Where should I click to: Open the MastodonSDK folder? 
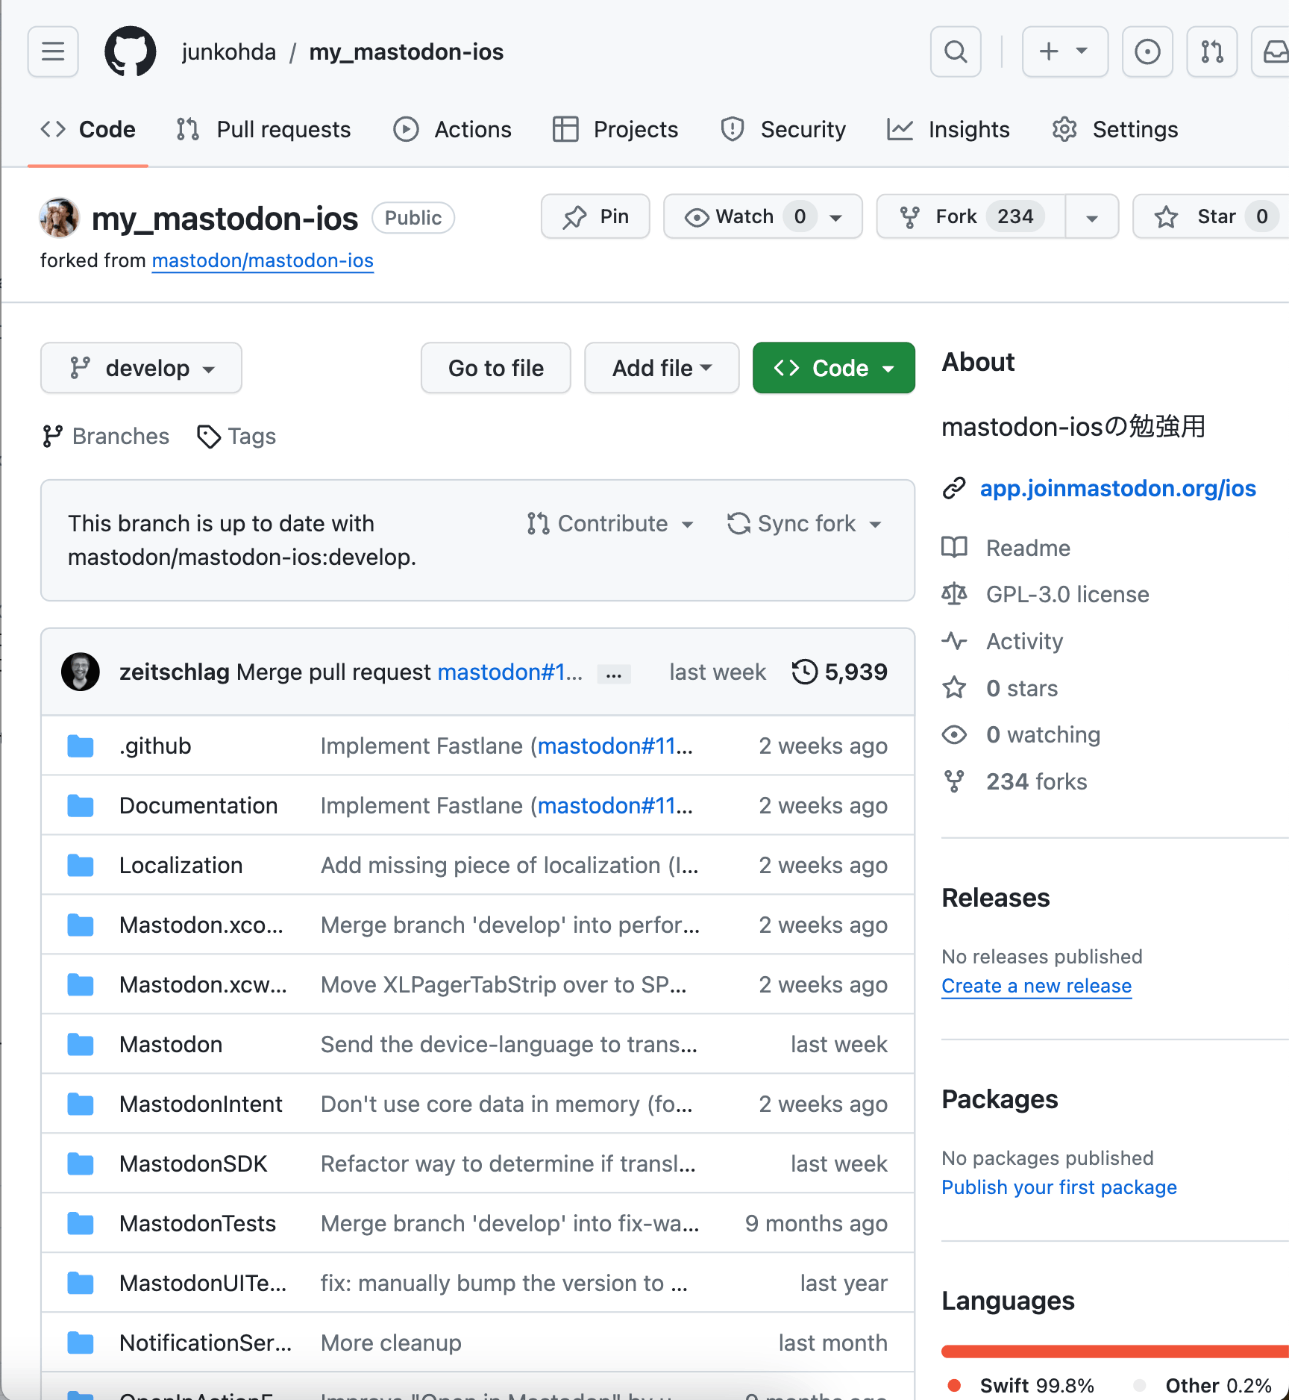pos(194,1164)
